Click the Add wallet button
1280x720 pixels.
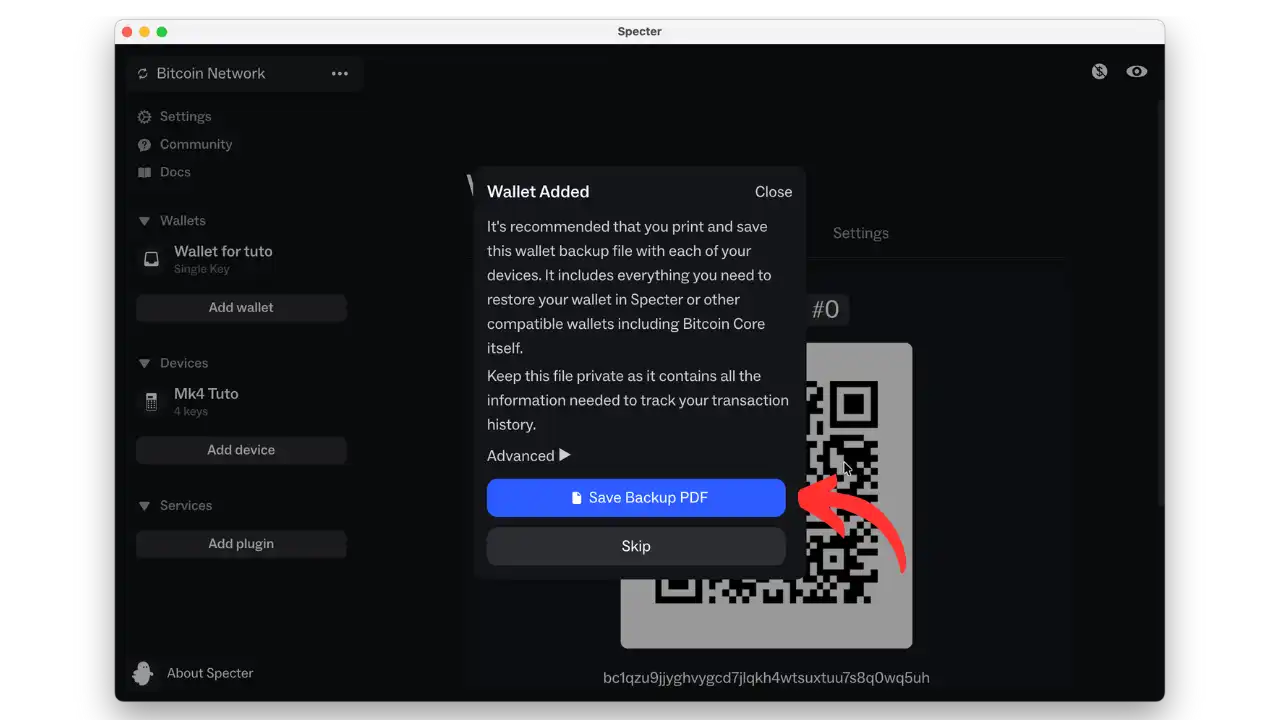click(x=241, y=308)
